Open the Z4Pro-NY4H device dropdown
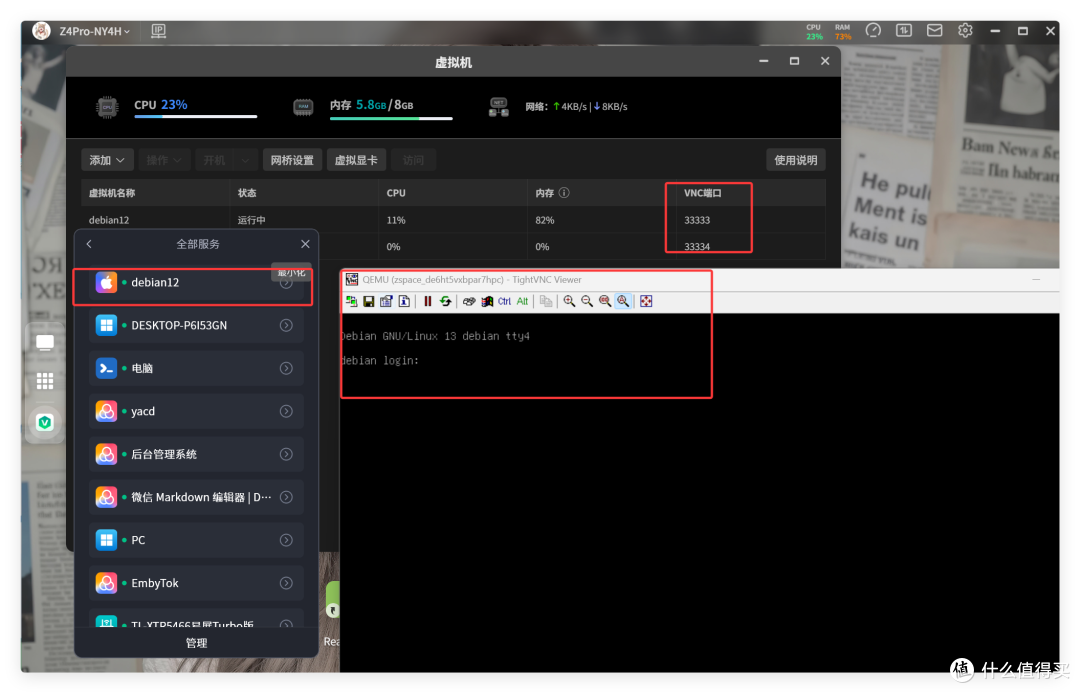The width and height of the screenshot is (1080, 693). tap(94, 31)
